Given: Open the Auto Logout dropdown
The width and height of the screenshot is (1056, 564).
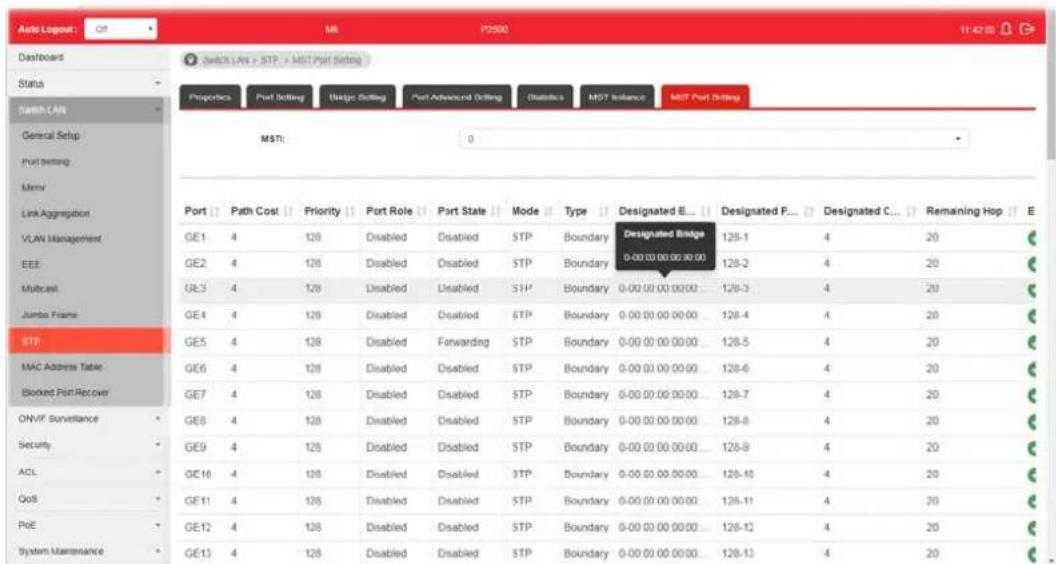Looking at the screenshot, I should pyautogui.click(x=121, y=29).
